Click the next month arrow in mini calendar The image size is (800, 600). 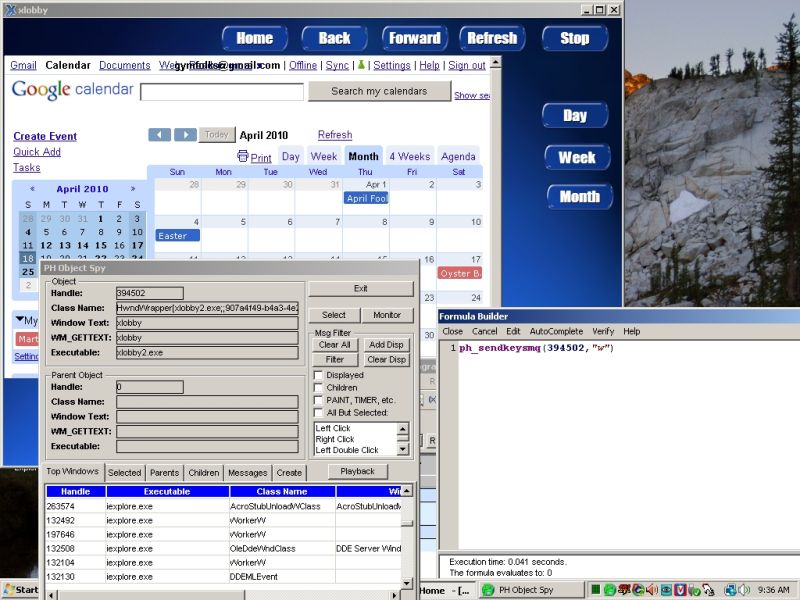coord(133,189)
